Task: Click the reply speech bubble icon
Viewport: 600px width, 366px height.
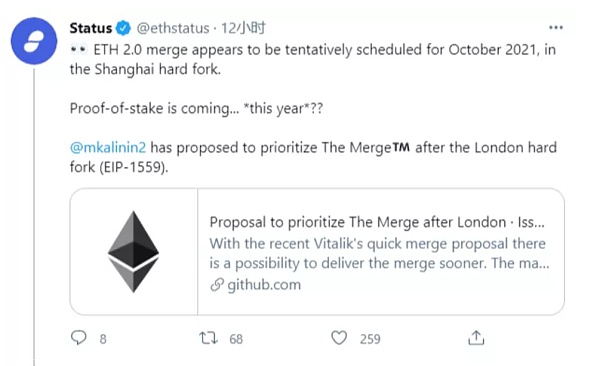Action: tap(79, 338)
